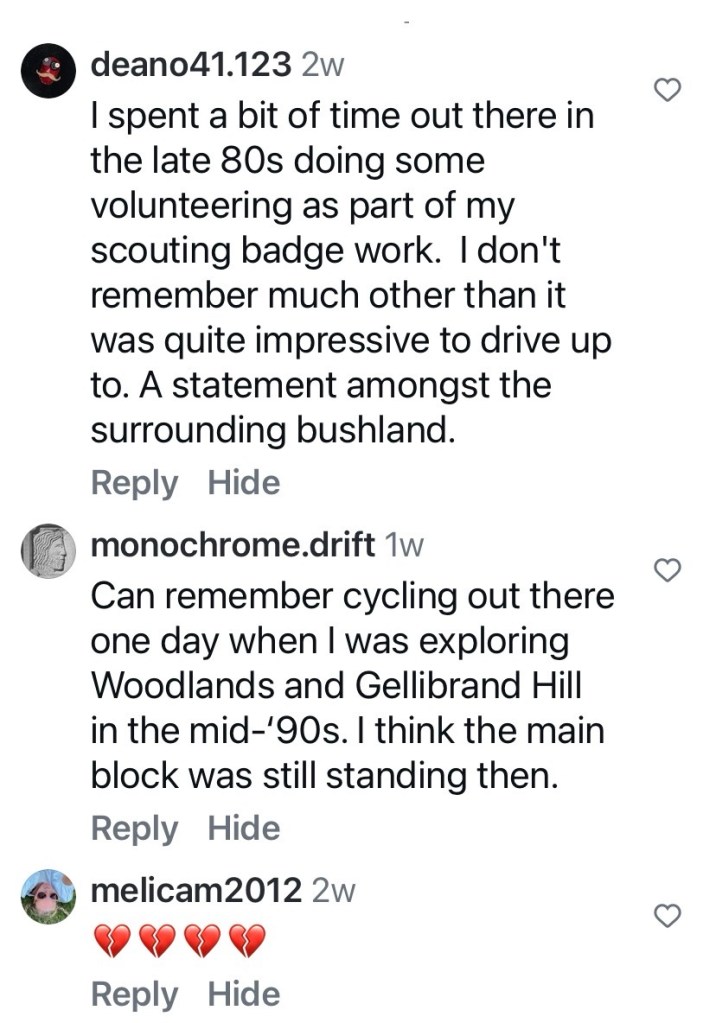
Task: Open the deano41.123 username link
Action: click(191, 66)
